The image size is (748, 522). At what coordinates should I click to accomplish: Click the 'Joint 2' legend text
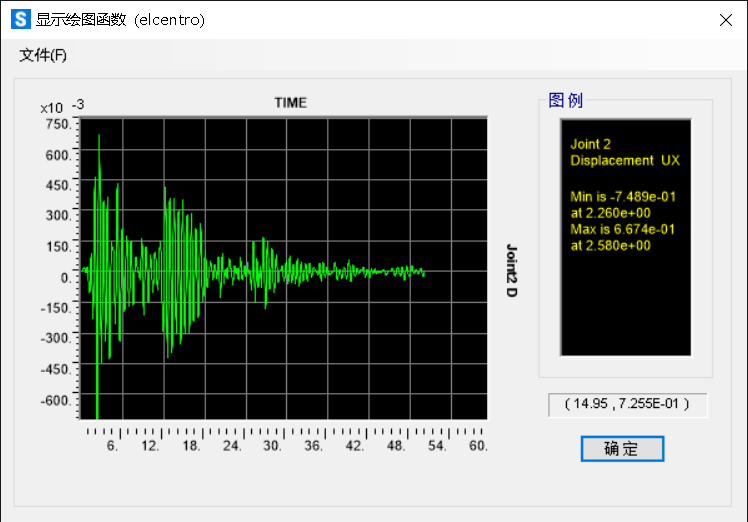591,144
